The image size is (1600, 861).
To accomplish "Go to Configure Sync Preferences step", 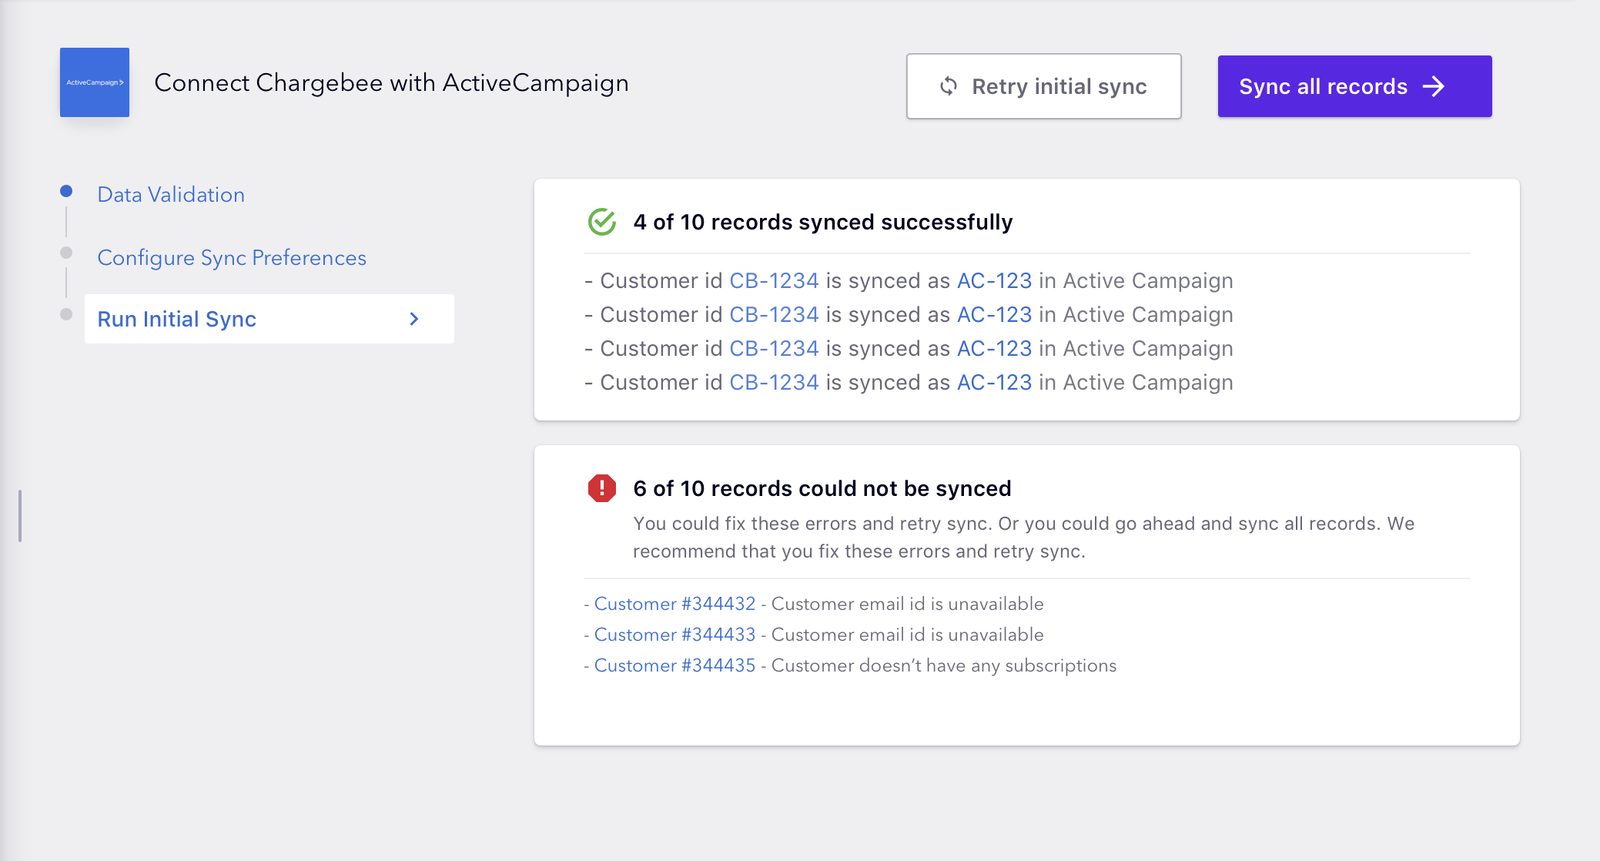I will pos(232,258).
